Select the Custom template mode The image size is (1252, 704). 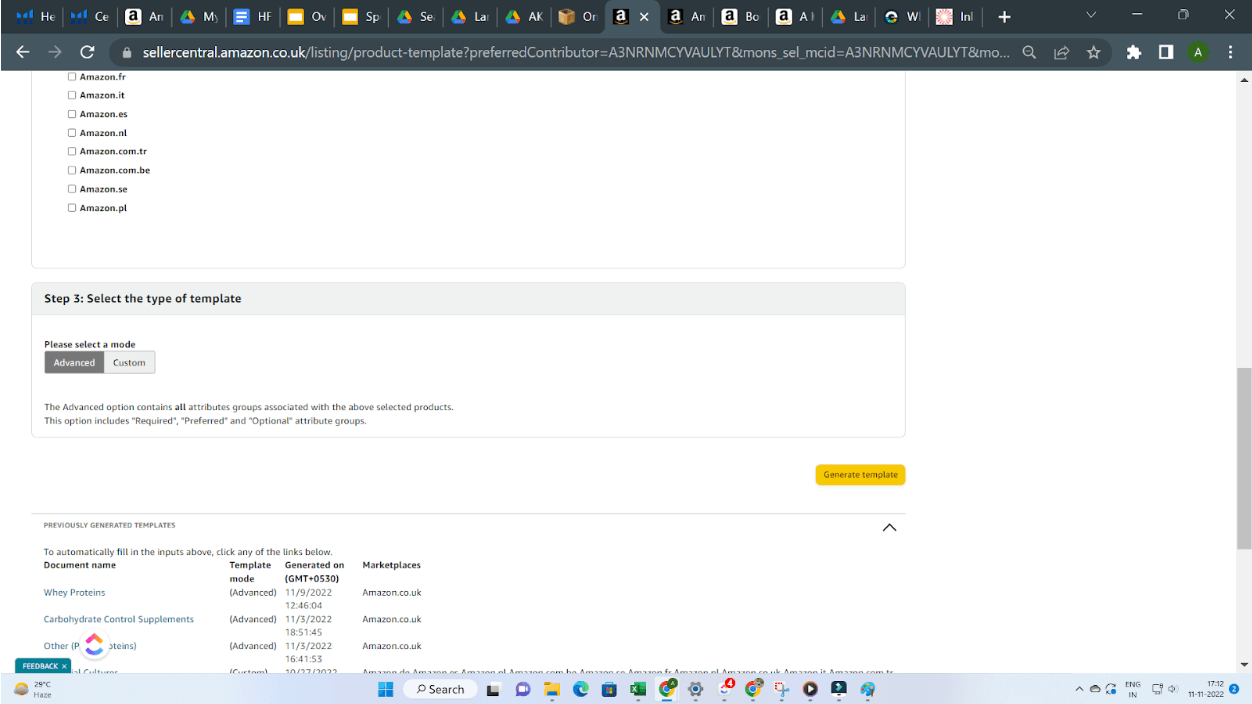pyautogui.click(x=129, y=362)
